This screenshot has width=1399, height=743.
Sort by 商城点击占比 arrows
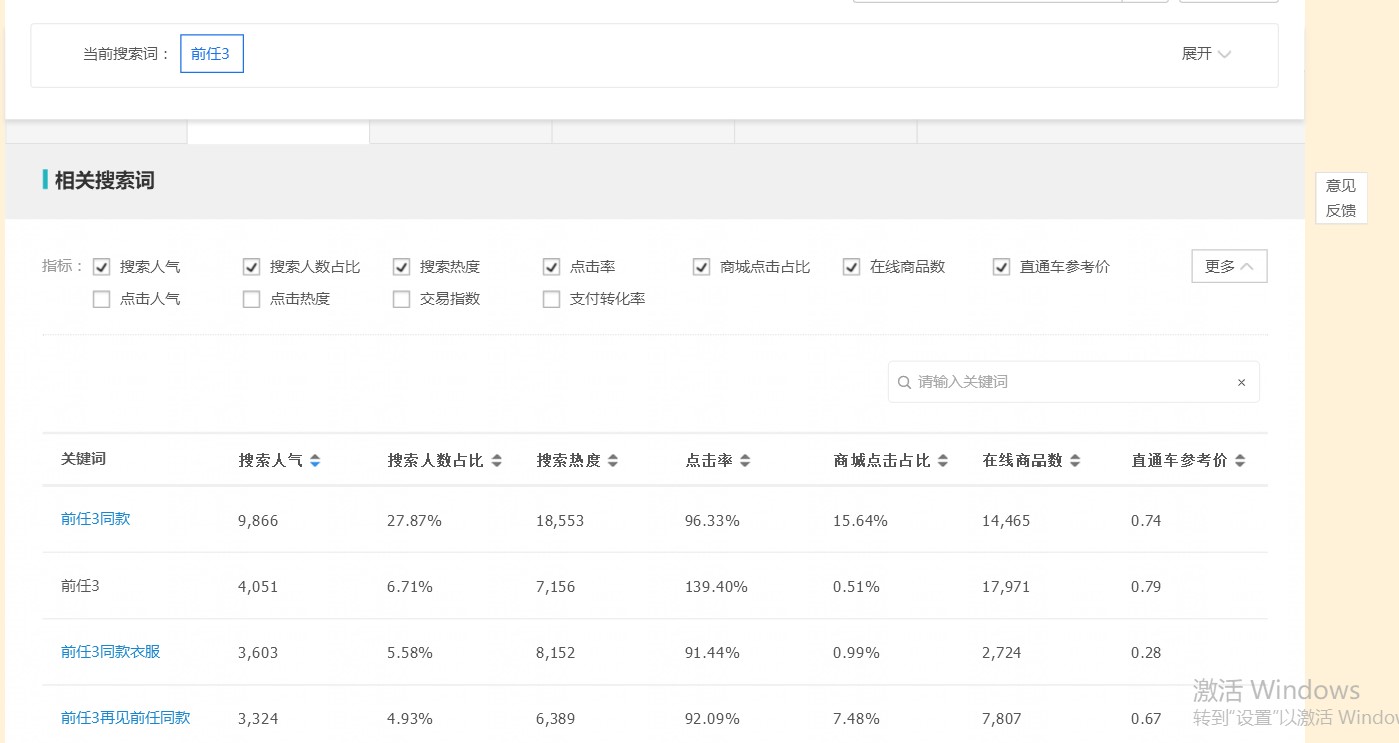941,460
